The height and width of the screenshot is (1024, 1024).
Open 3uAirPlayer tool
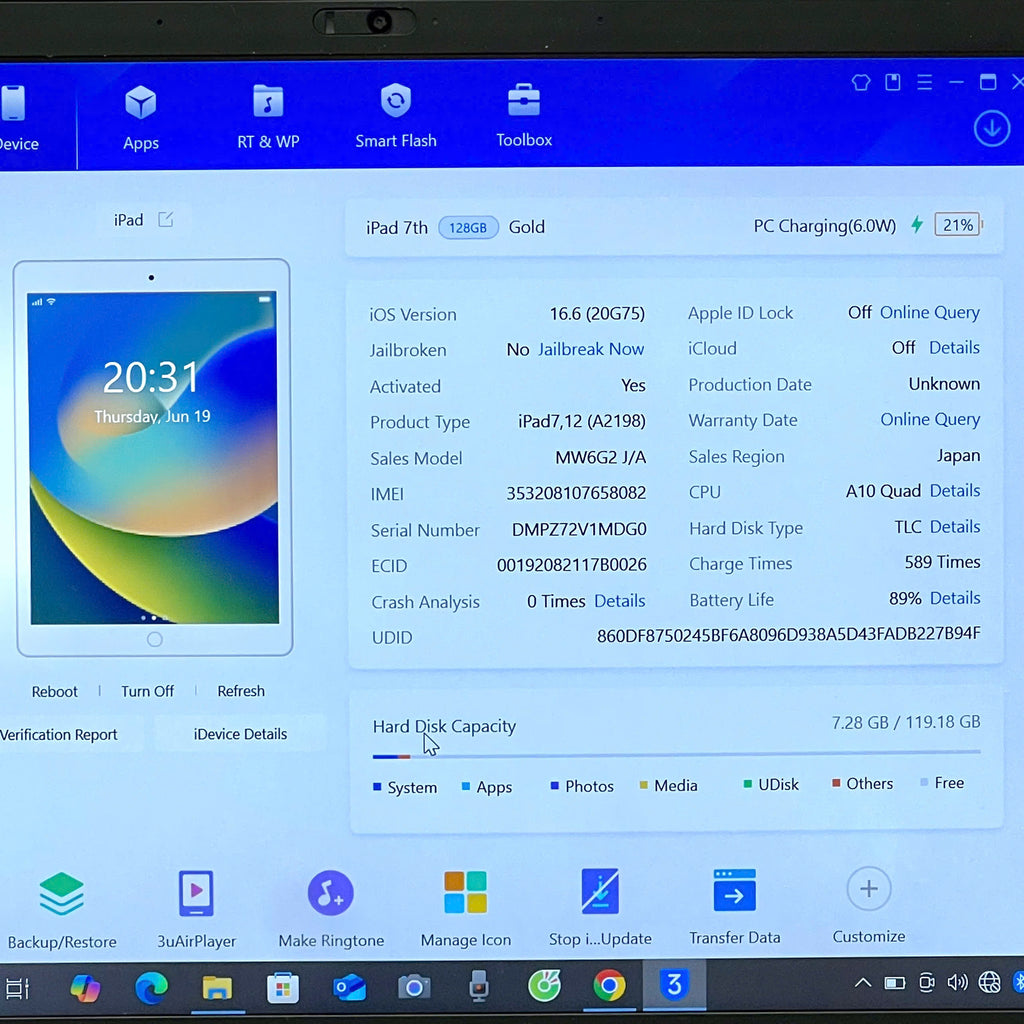pos(196,893)
